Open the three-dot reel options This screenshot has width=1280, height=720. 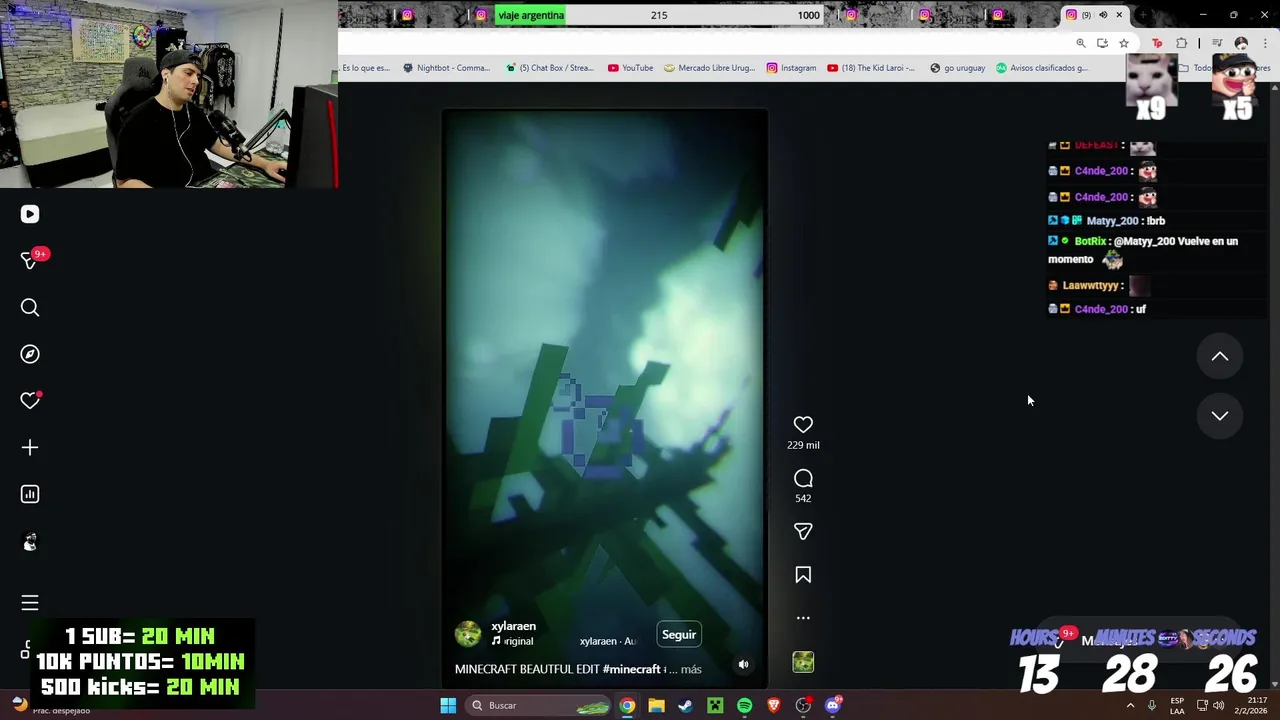803,618
